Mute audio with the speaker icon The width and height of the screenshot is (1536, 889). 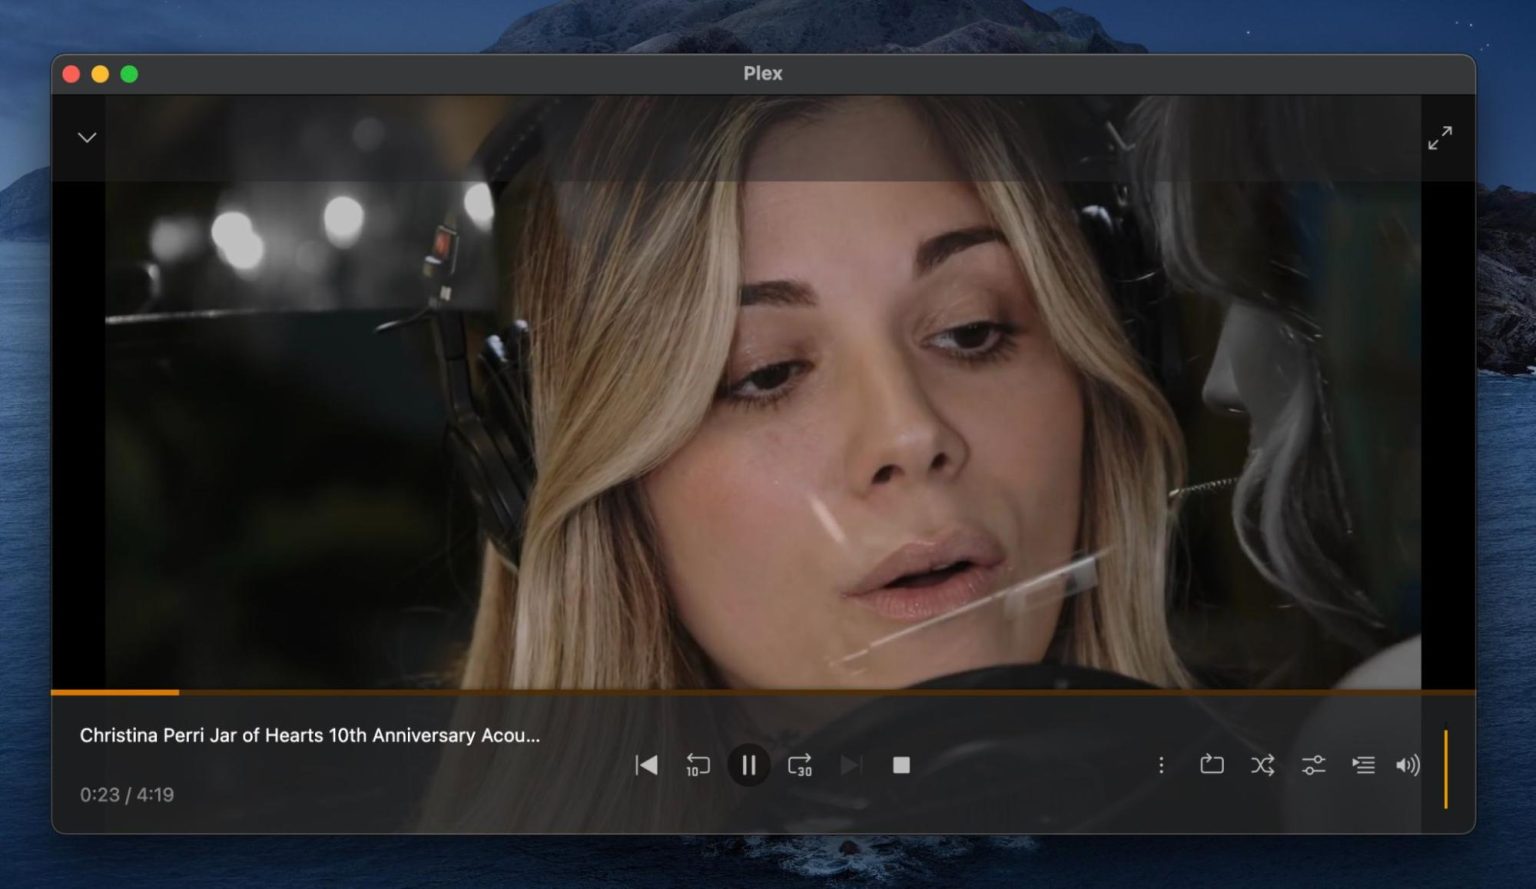1407,765
